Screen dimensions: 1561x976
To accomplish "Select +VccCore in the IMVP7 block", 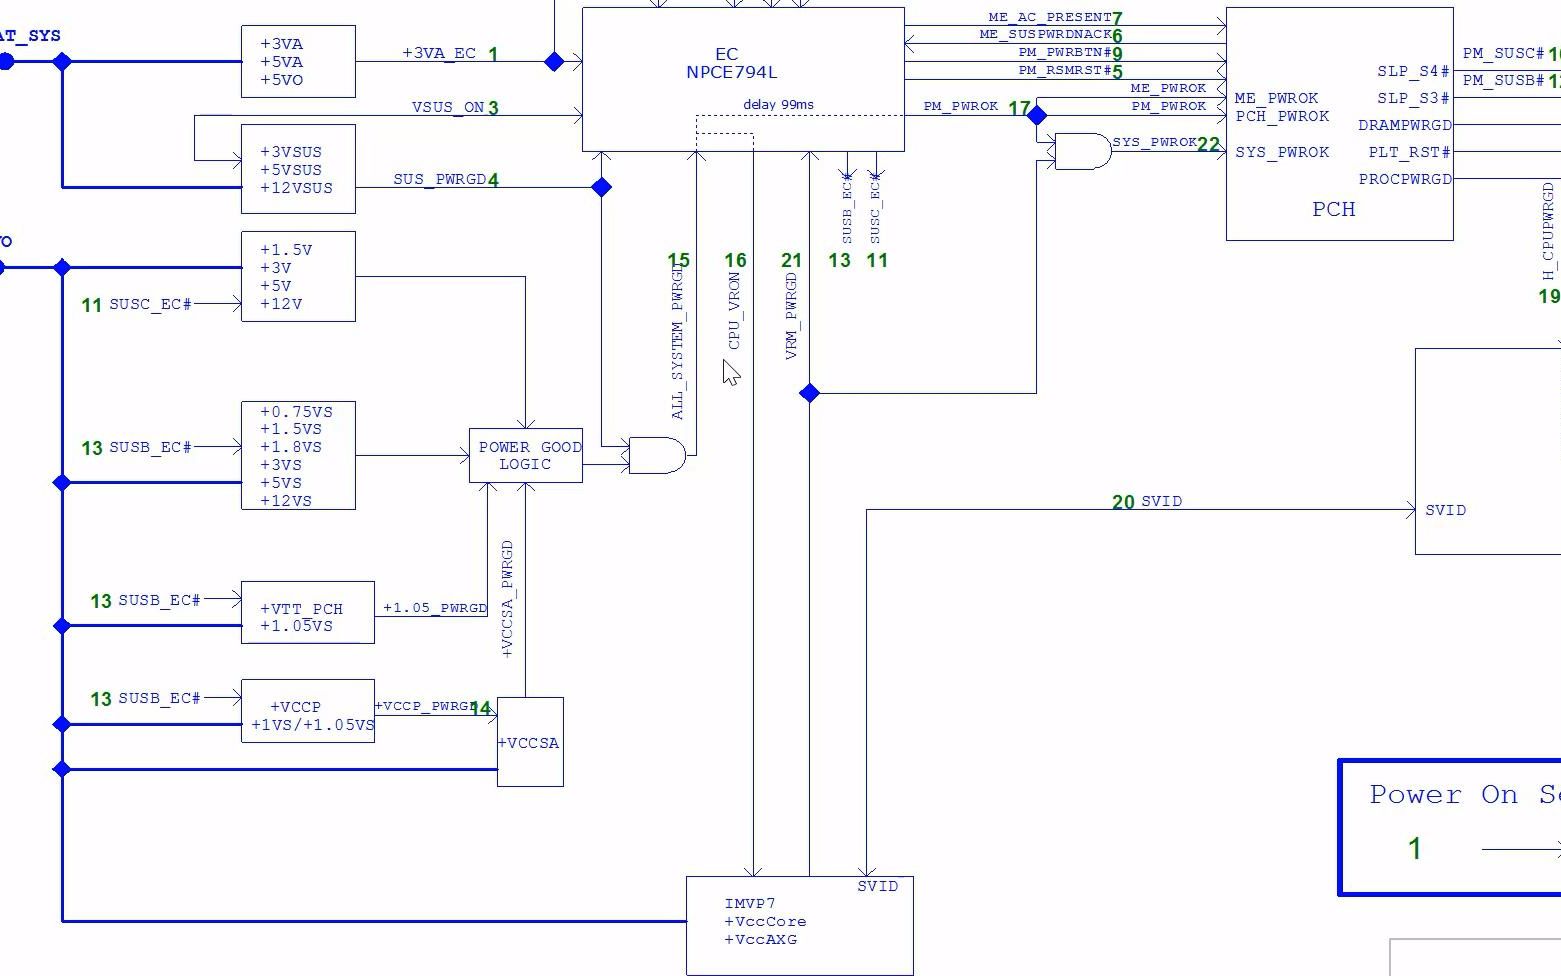I will click(765, 921).
